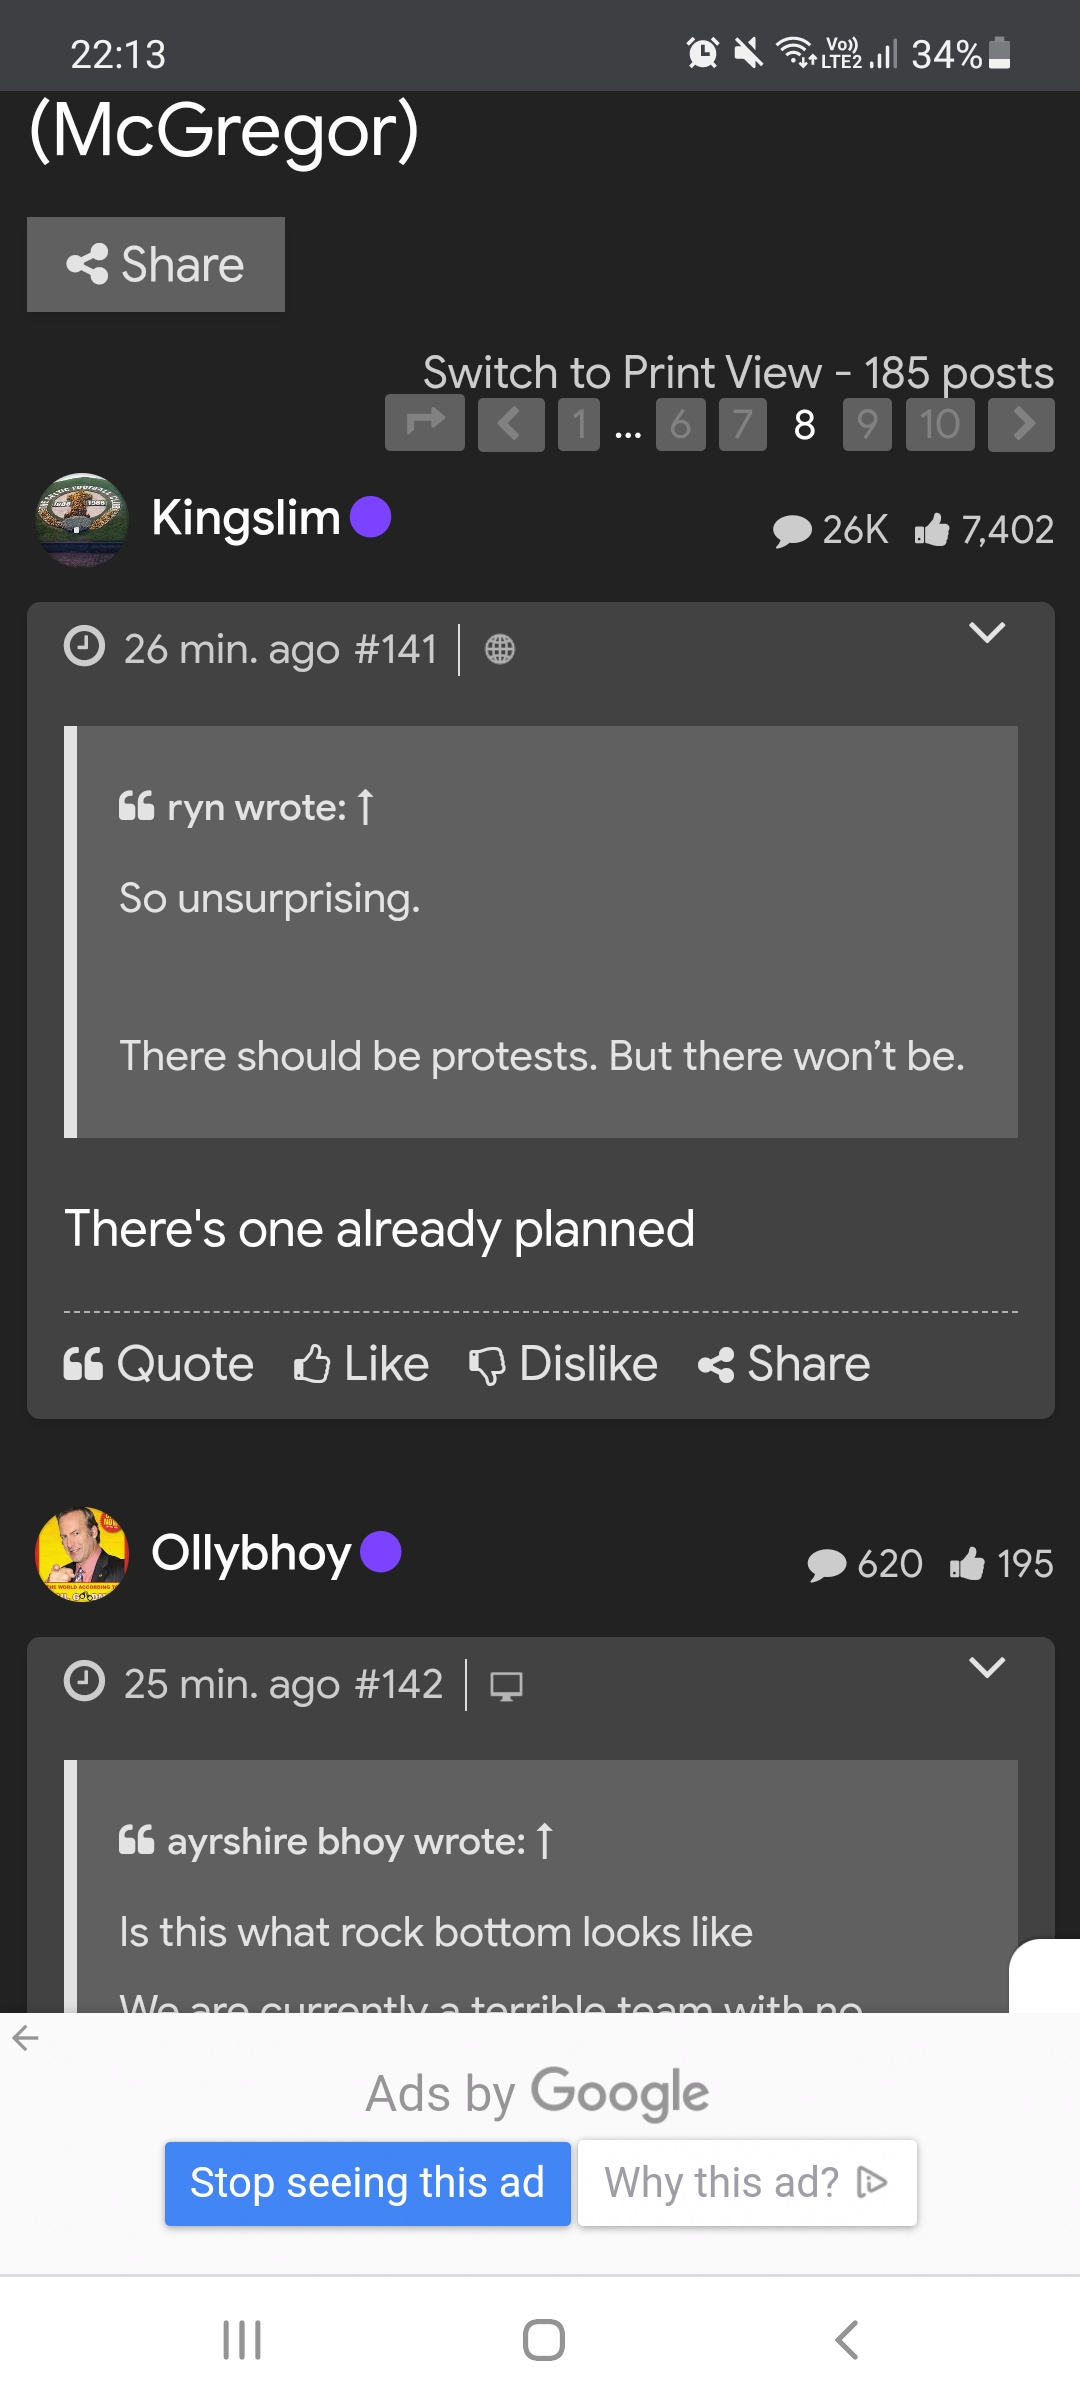Expand options chevron on post #142
Image resolution: width=1080 pixels, height=2400 pixels.
[x=987, y=1668]
